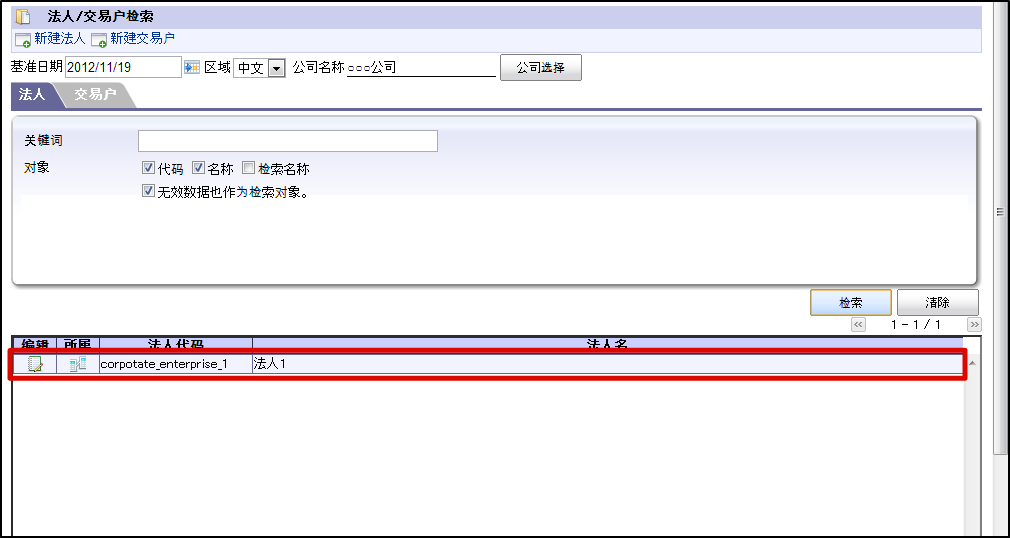Click the results list scrollbar up arrow
The height and width of the screenshot is (538, 1010).
971,363
